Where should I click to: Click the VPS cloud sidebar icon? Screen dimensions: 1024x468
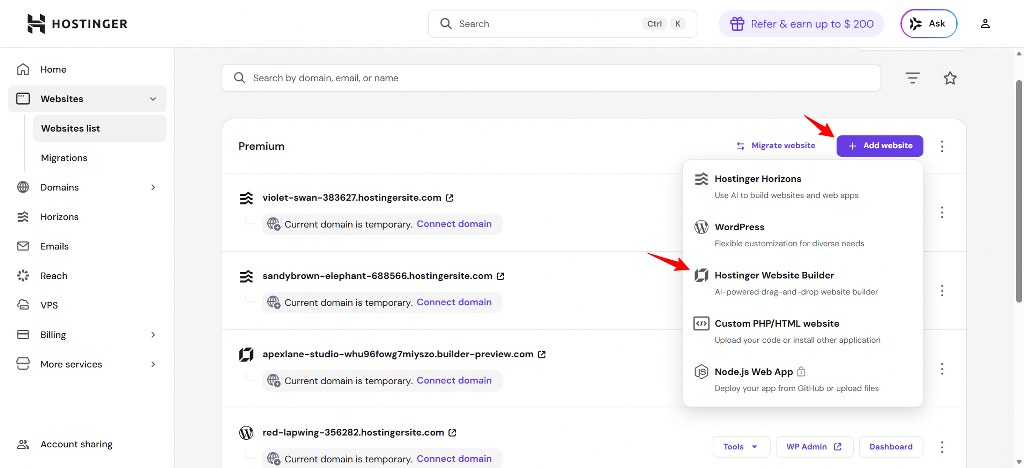[x=23, y=305]
